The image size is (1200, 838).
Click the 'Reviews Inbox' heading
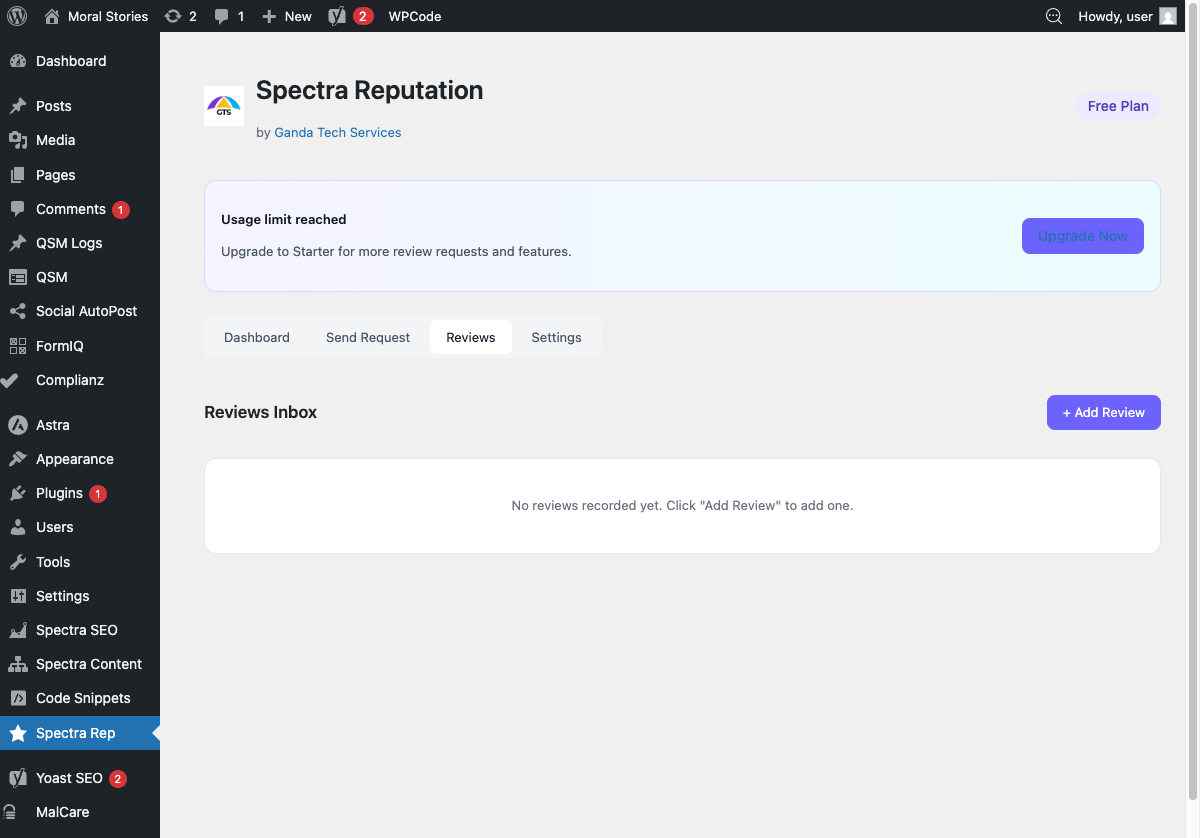click(260, 412)
